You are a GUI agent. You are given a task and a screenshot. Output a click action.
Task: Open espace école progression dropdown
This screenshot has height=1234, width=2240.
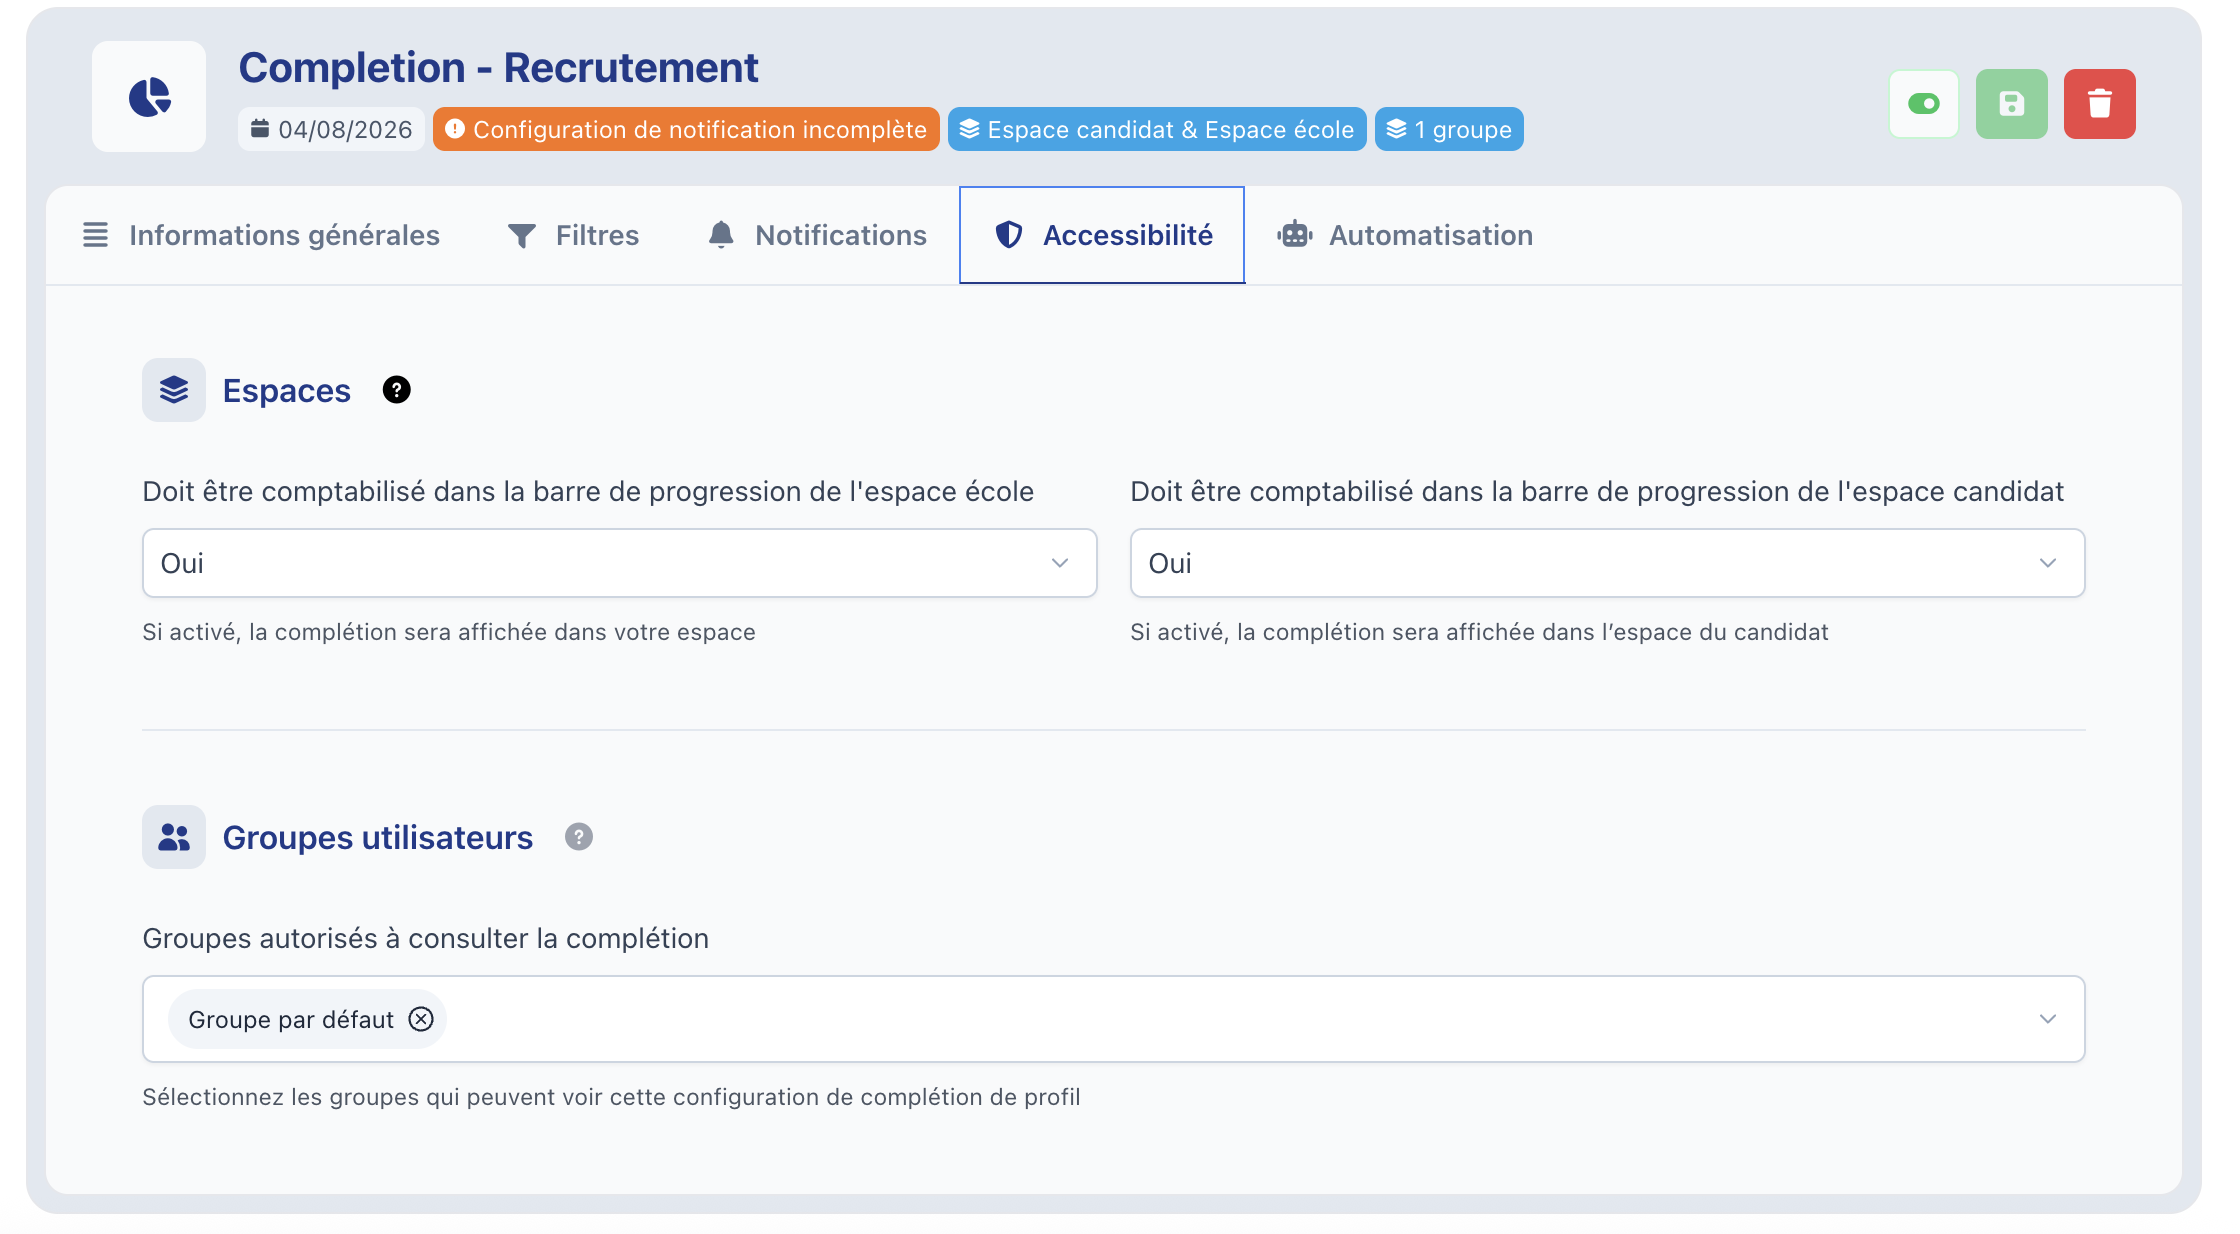619,563
